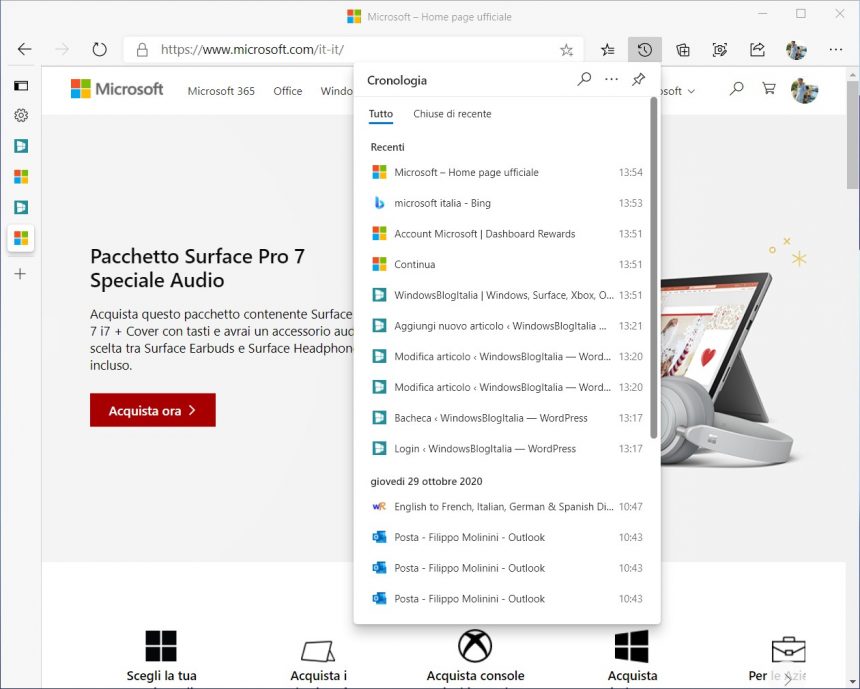Click the giovedì 29 ottobre 2020 heading
This screenshot has width=860, height=689.
coord(426,482)
